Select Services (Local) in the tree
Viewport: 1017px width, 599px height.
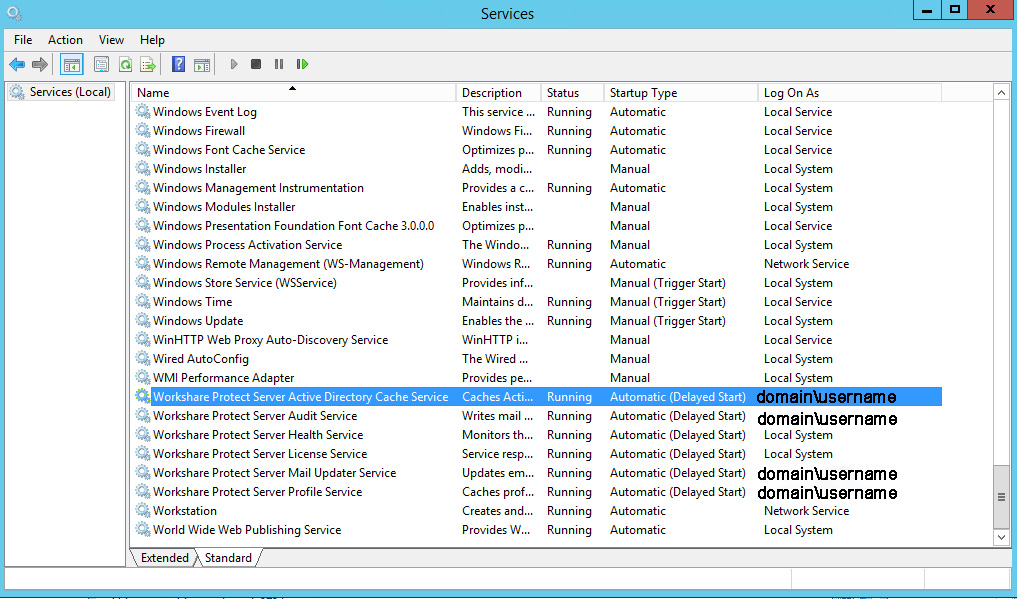click(x=62, y=91)
